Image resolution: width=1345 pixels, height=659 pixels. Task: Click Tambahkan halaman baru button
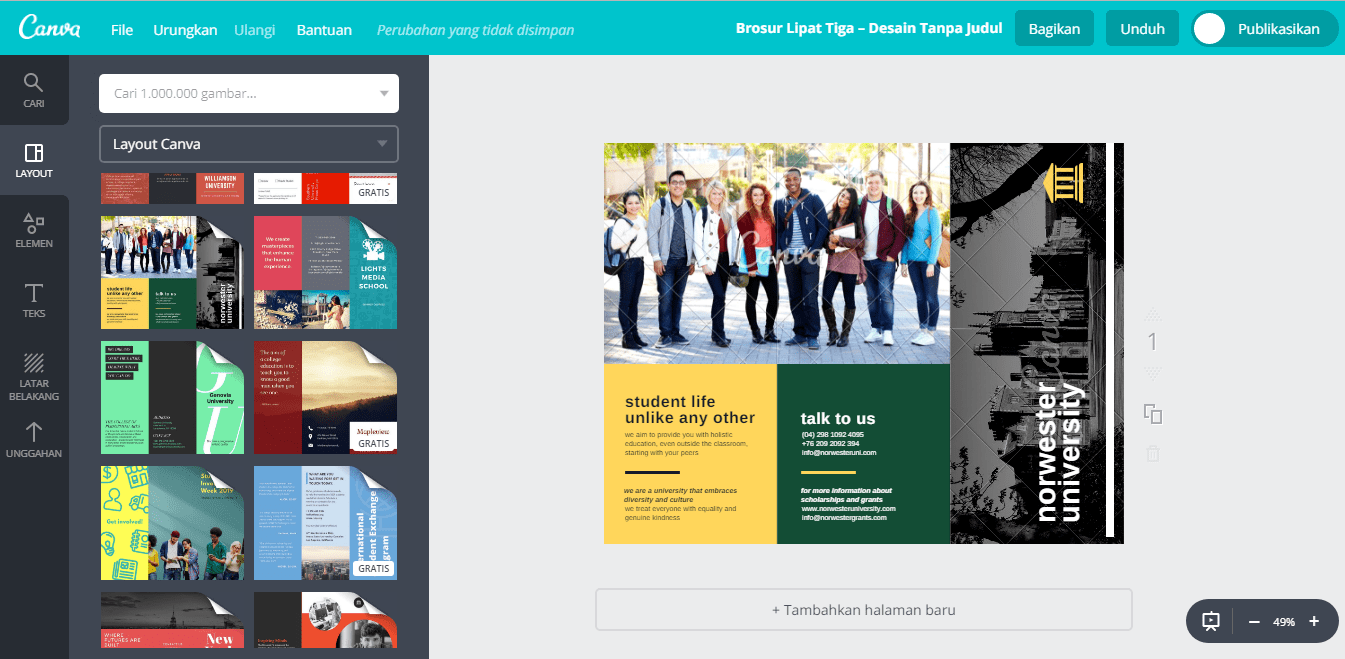click(864, 609)
